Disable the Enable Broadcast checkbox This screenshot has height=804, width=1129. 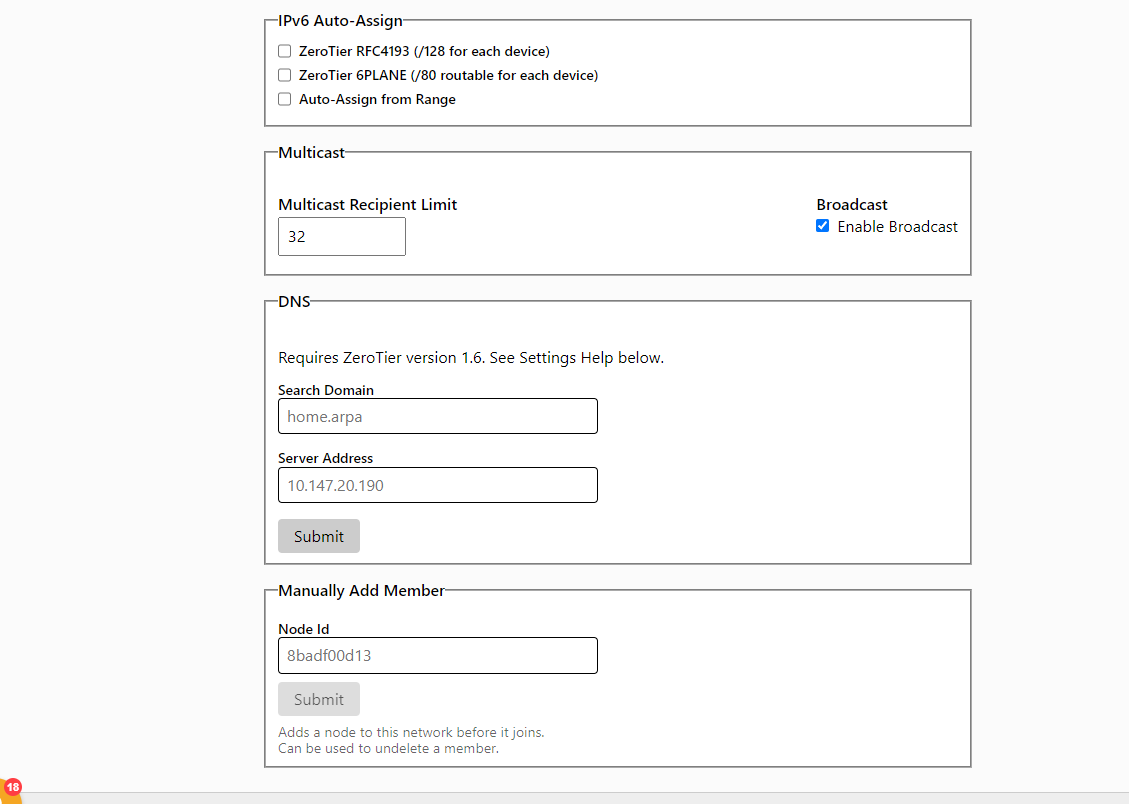(823, 226)
